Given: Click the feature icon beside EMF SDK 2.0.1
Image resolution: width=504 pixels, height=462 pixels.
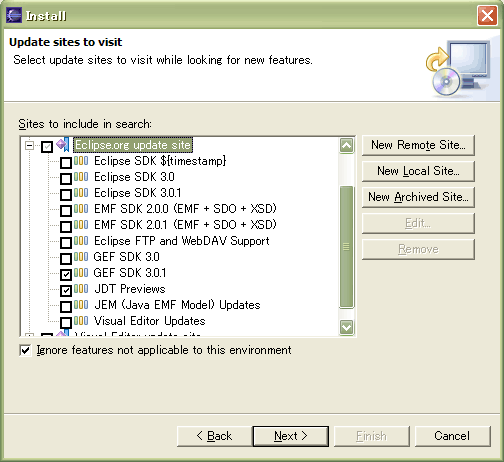Looking at the screenshot, I should tap(81, 225).
